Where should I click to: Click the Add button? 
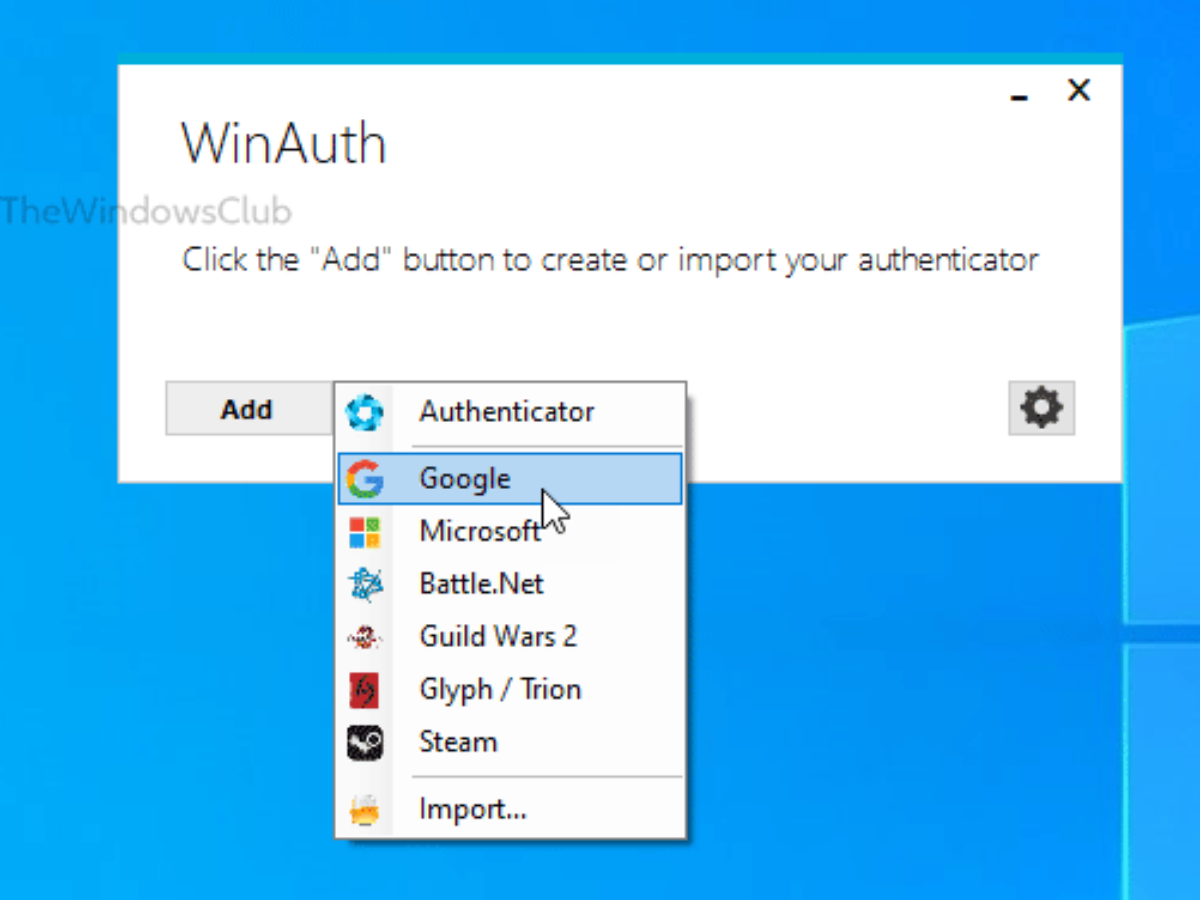tap(248, 409)
